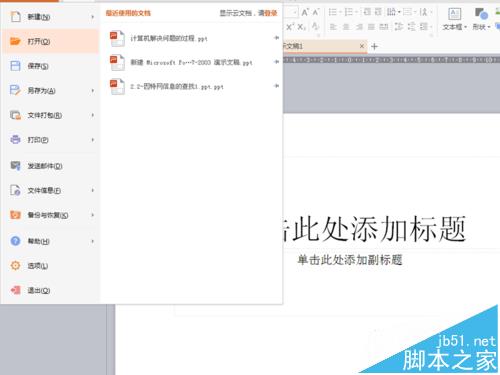Image resolution: width=500 pixels, height=375 pixels.
Task: Close the 演示文稿1 document tab
Action: 362,46
